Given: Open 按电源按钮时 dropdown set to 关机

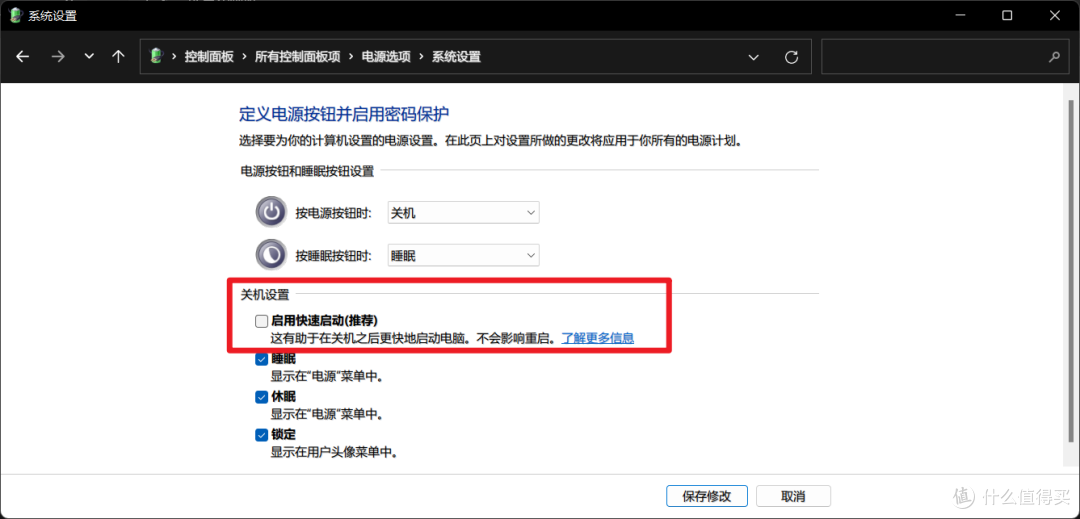Looking at the screenshot, I should pos(464,213).
